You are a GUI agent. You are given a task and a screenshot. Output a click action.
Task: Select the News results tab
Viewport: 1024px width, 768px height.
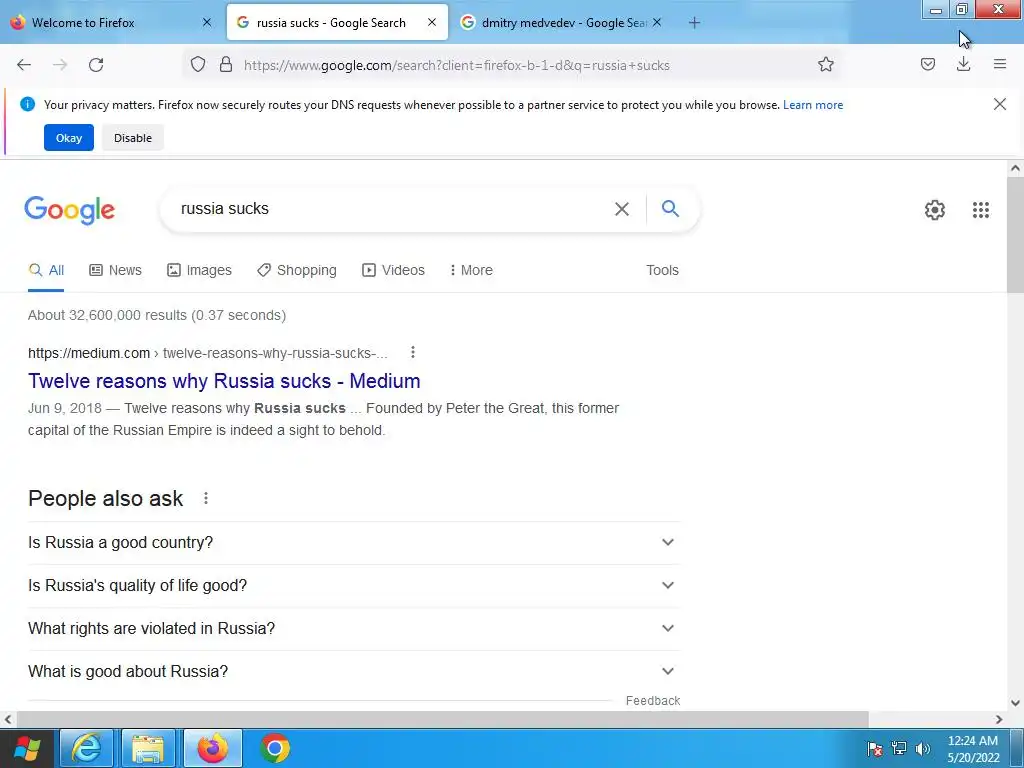116,270
